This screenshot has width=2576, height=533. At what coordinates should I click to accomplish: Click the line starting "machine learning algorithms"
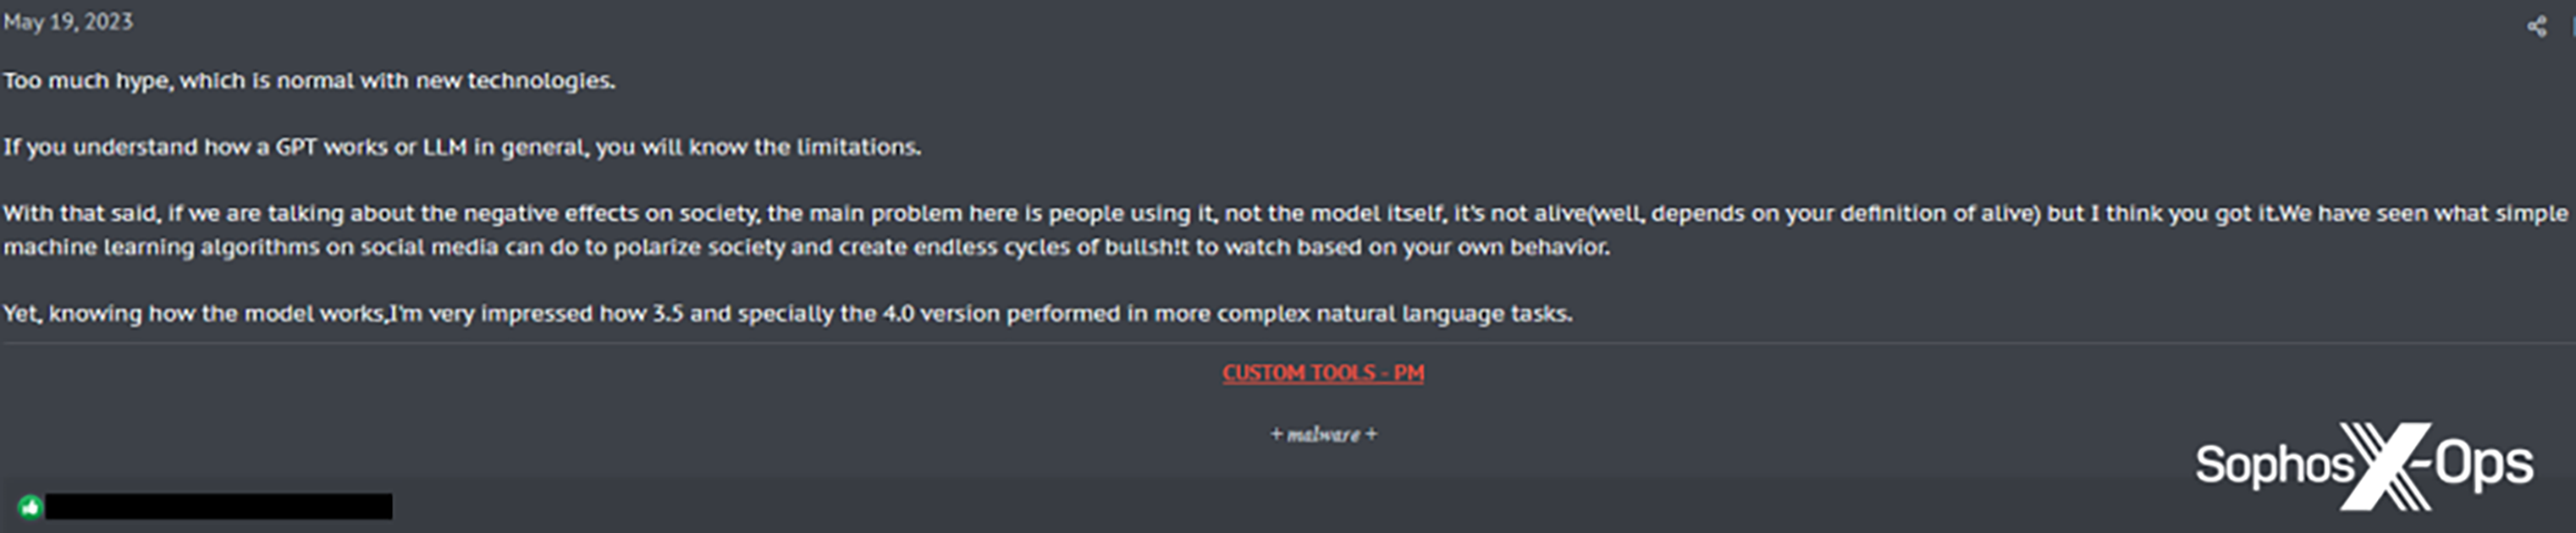click(806, 247)
